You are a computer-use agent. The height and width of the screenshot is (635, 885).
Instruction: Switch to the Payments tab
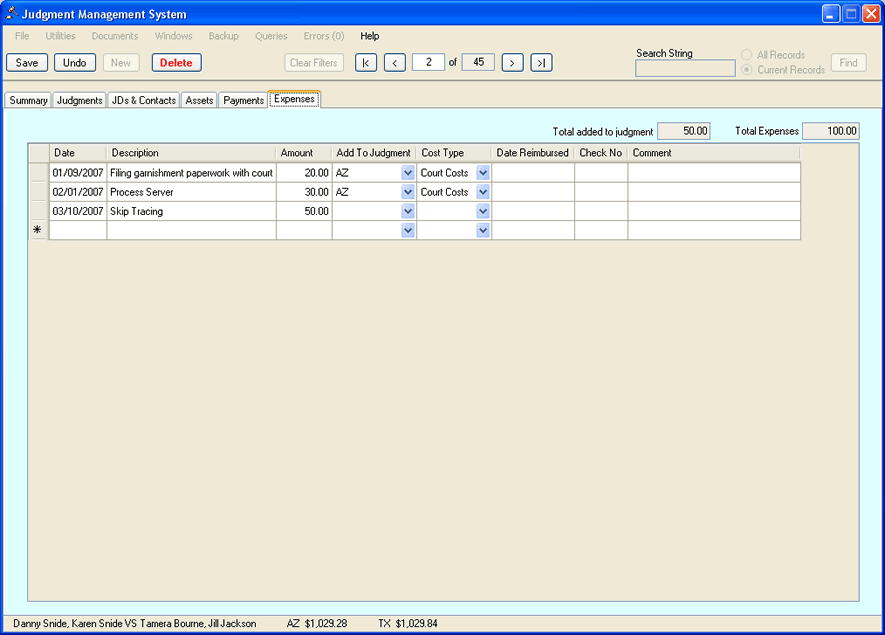[x=243, y=100]
